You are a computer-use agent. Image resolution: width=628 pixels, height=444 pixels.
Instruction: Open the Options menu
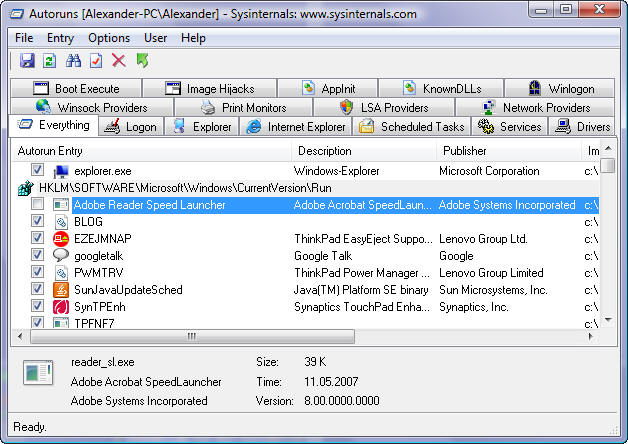(x=109, y=38)
